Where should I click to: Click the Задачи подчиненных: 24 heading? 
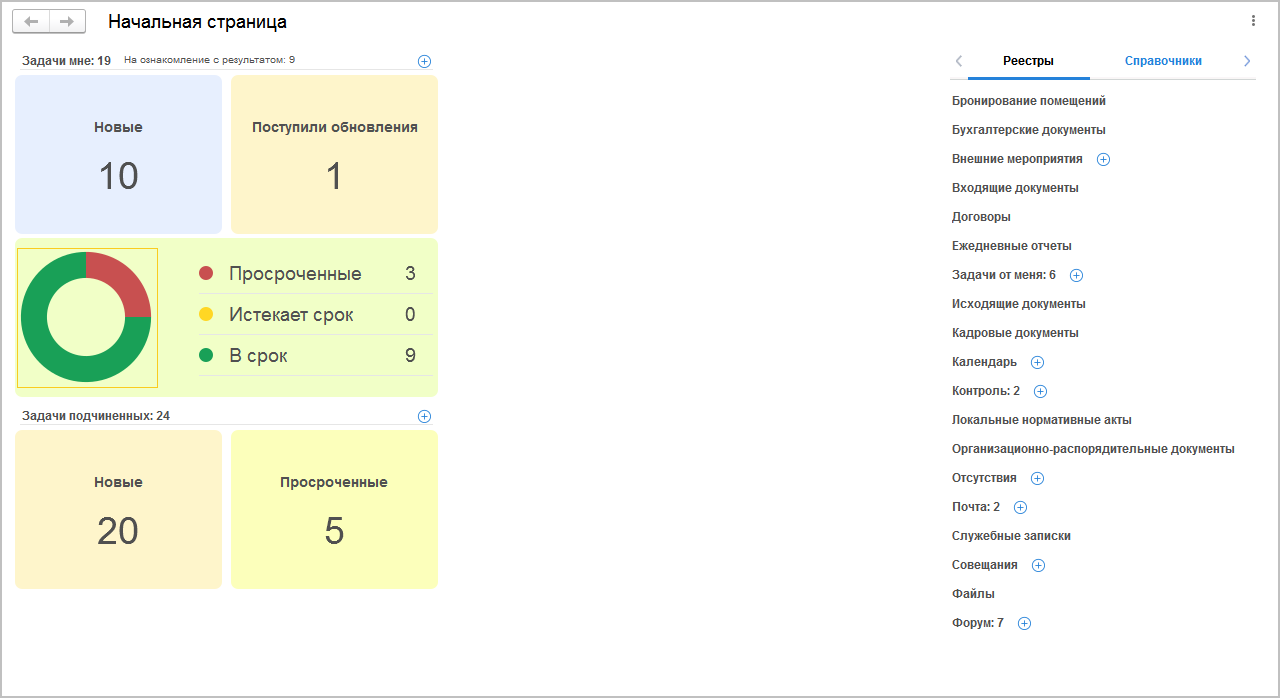tap(96, 416)
